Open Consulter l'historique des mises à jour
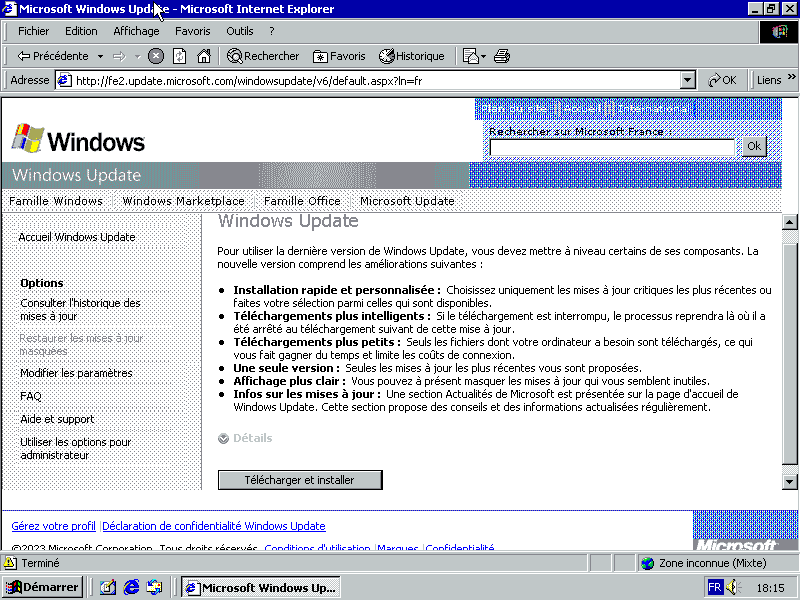Image resolution: width=800 pixels, height=600 pixels. 80,310
